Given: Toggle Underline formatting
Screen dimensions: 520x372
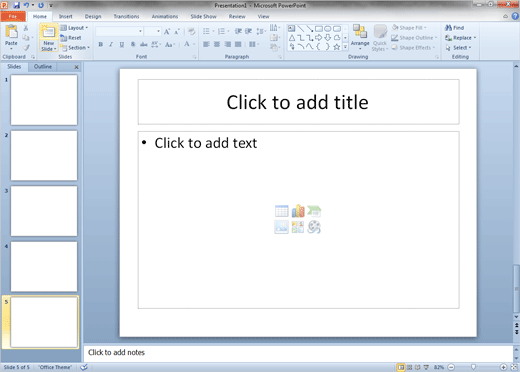Looking at the screenshot, I should [x=122, y=44].
